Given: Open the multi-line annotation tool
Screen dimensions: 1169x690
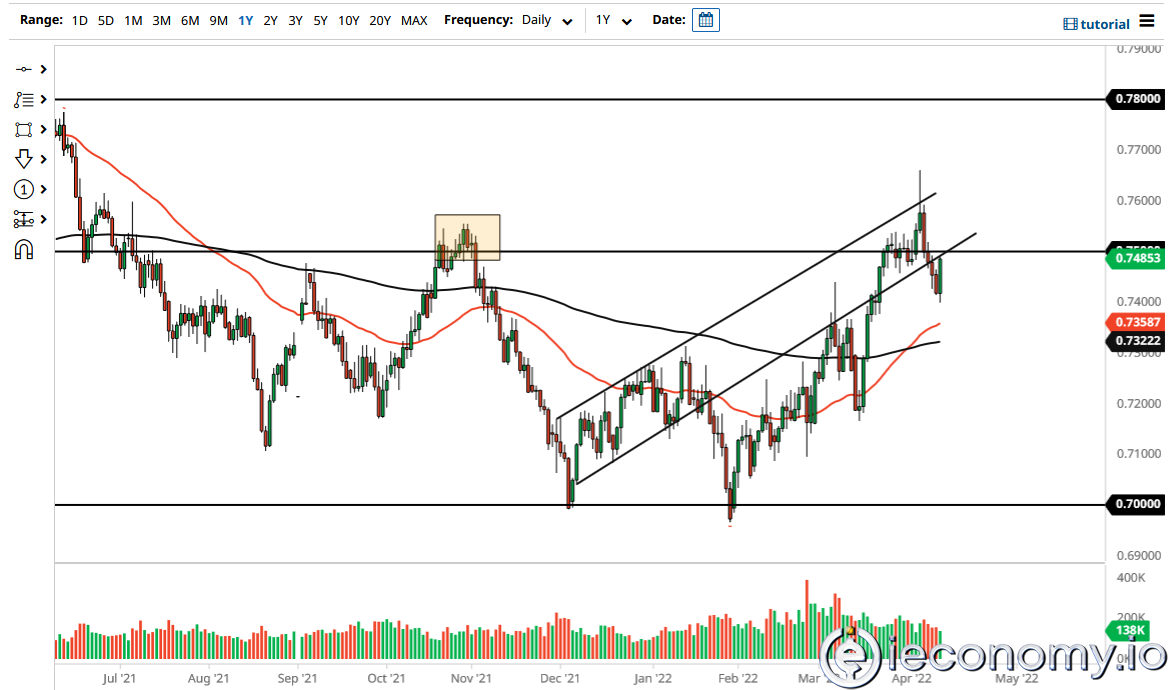Looking at the screenshot, I should point(23,99).
